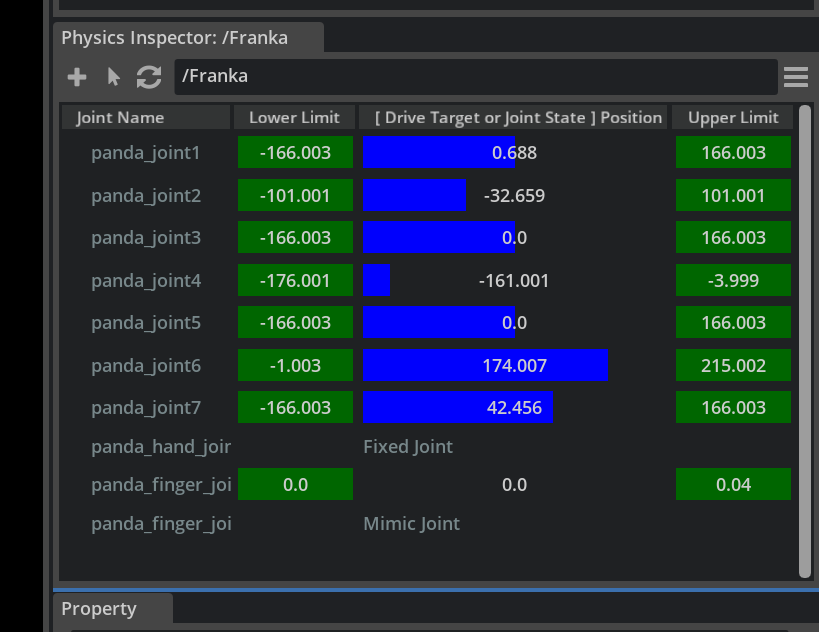Edit panda_joint7 upper limit field
819x632 pixels.
pyautogui.click(x=733, y=407)
